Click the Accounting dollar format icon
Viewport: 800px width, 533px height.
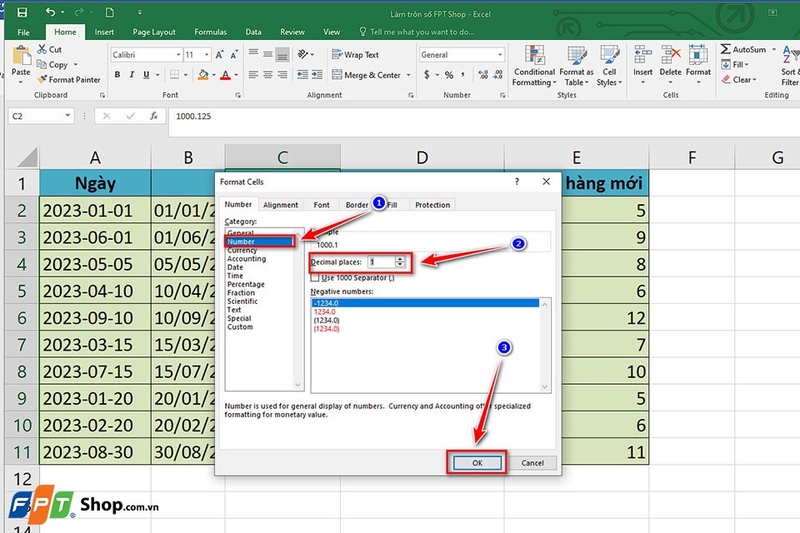(427, 75)
